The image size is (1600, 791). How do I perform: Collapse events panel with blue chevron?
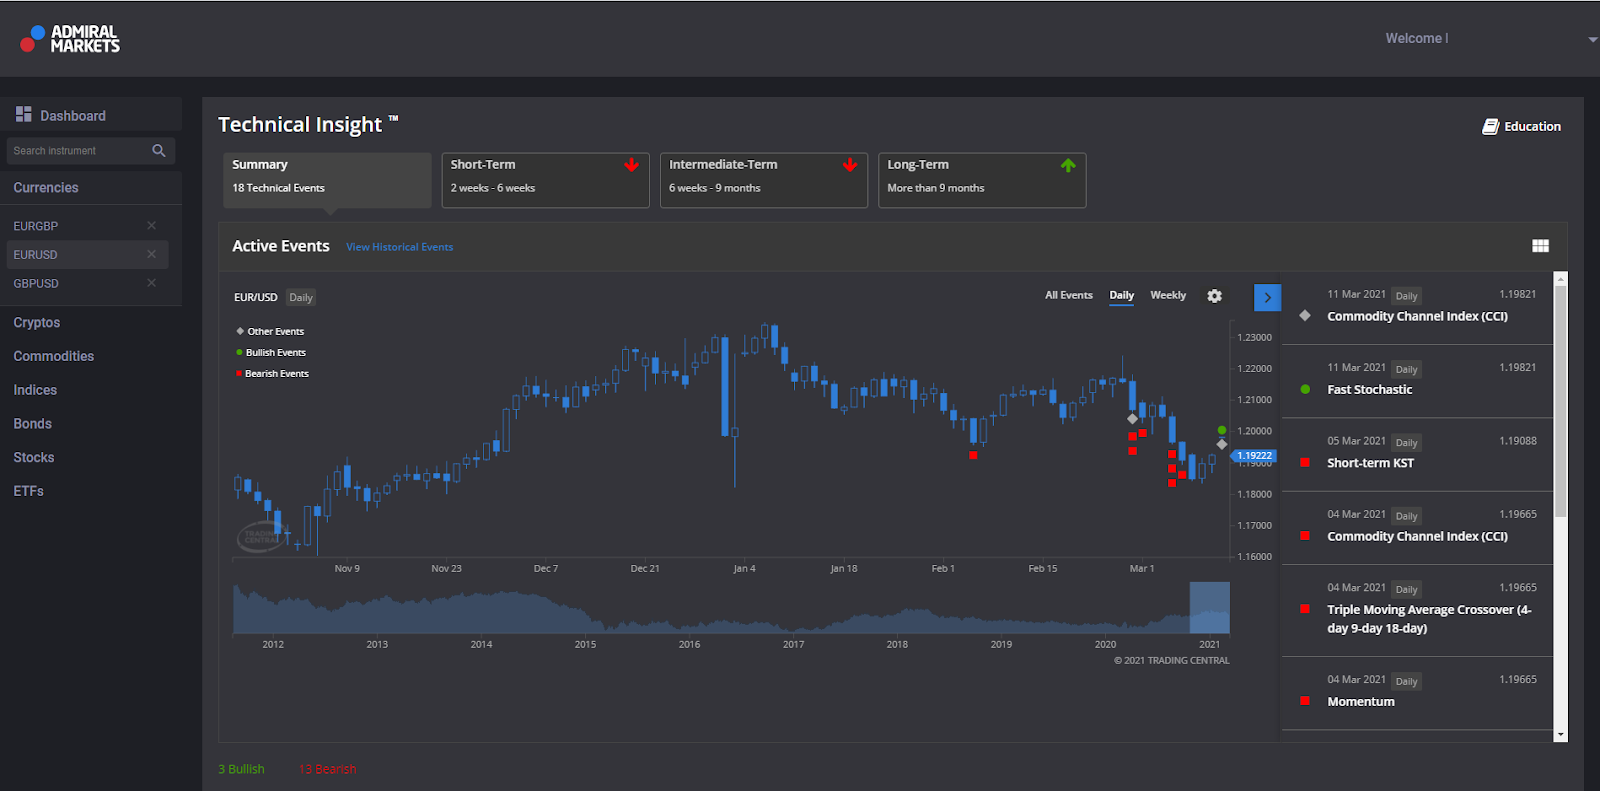1267,297
